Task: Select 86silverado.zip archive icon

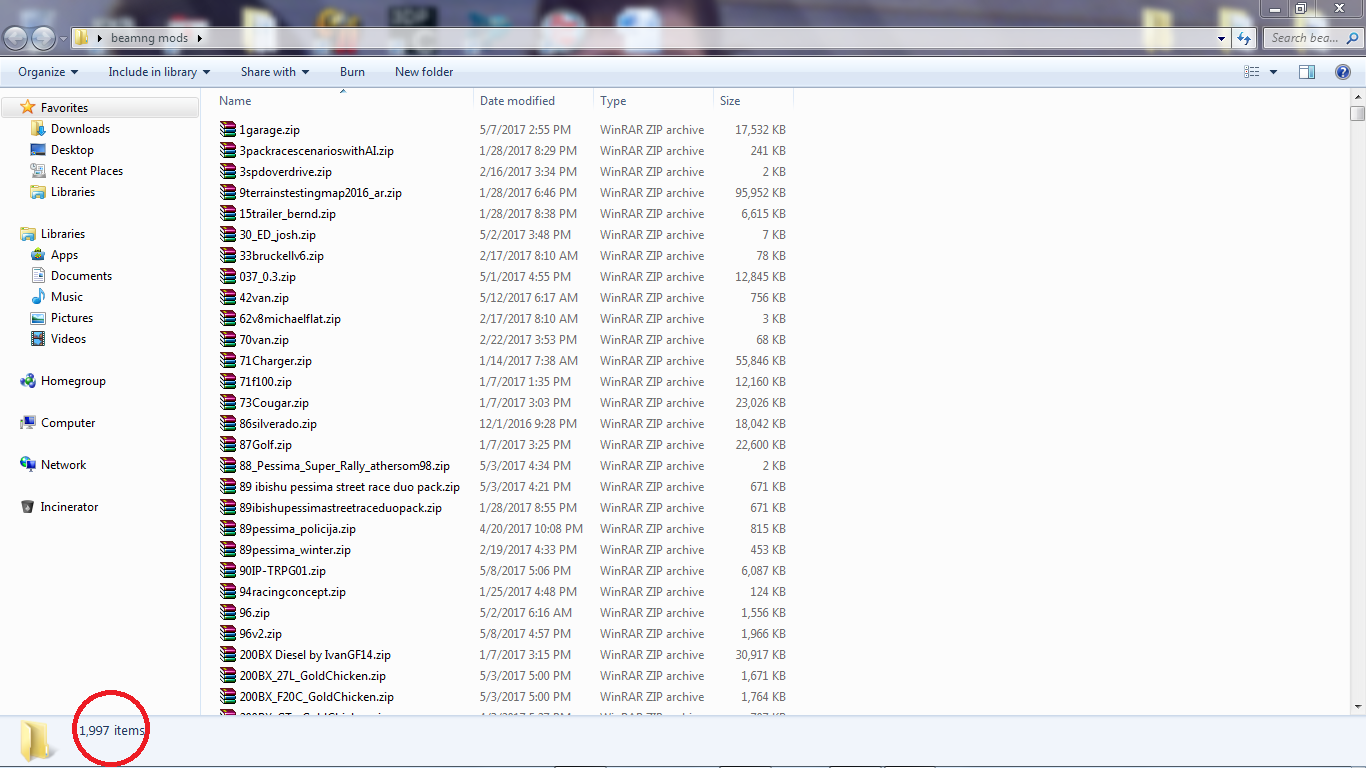Action: (x=228, y=424)
